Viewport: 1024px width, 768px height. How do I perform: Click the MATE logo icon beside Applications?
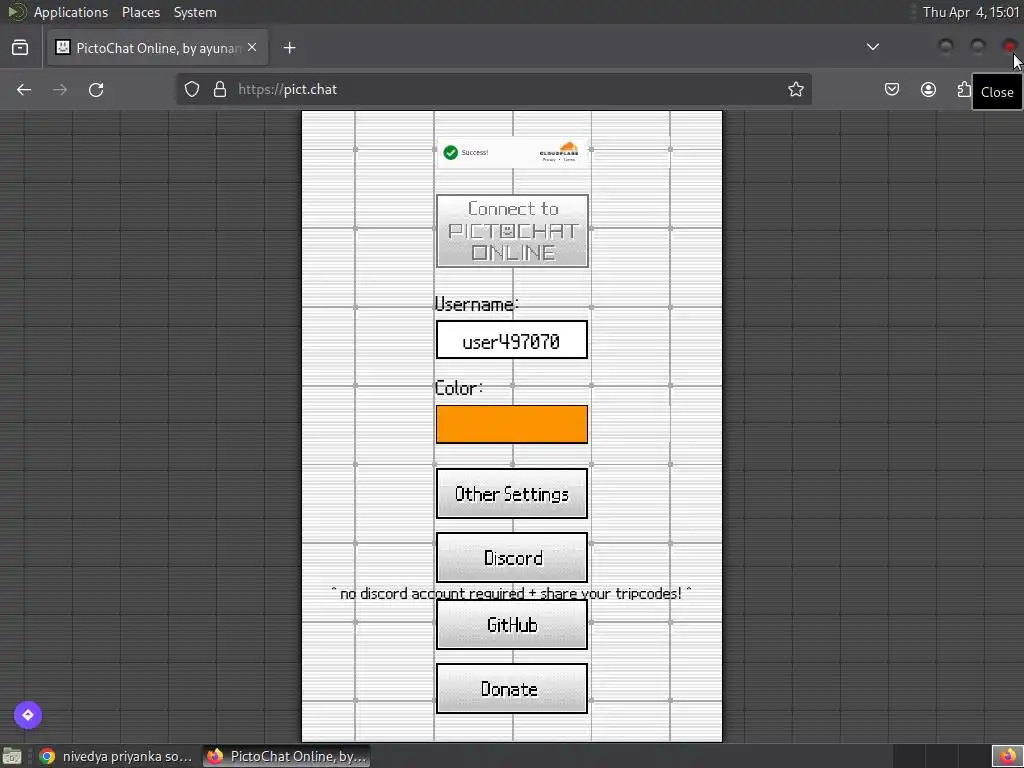coord(17,12)
